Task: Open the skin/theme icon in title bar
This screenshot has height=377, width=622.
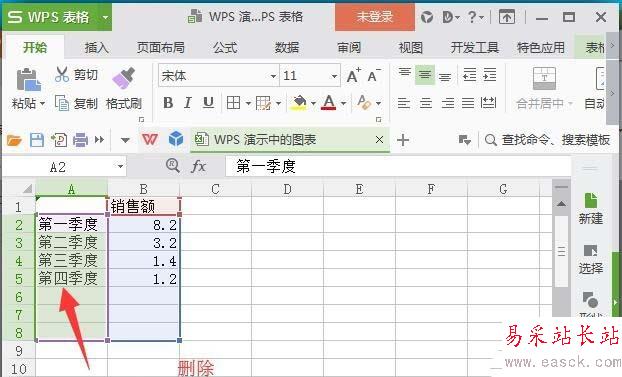Action: coord(427,17)
